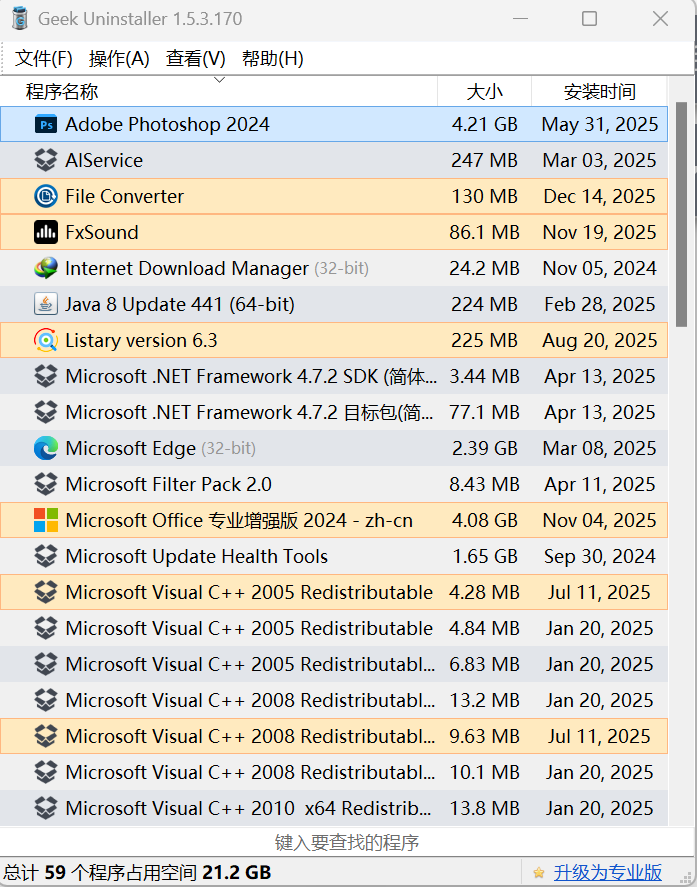The height and width of the screenshot is (887, 697).
Task: Click the Microsoft Edge icon
Action: pos(46,448)
